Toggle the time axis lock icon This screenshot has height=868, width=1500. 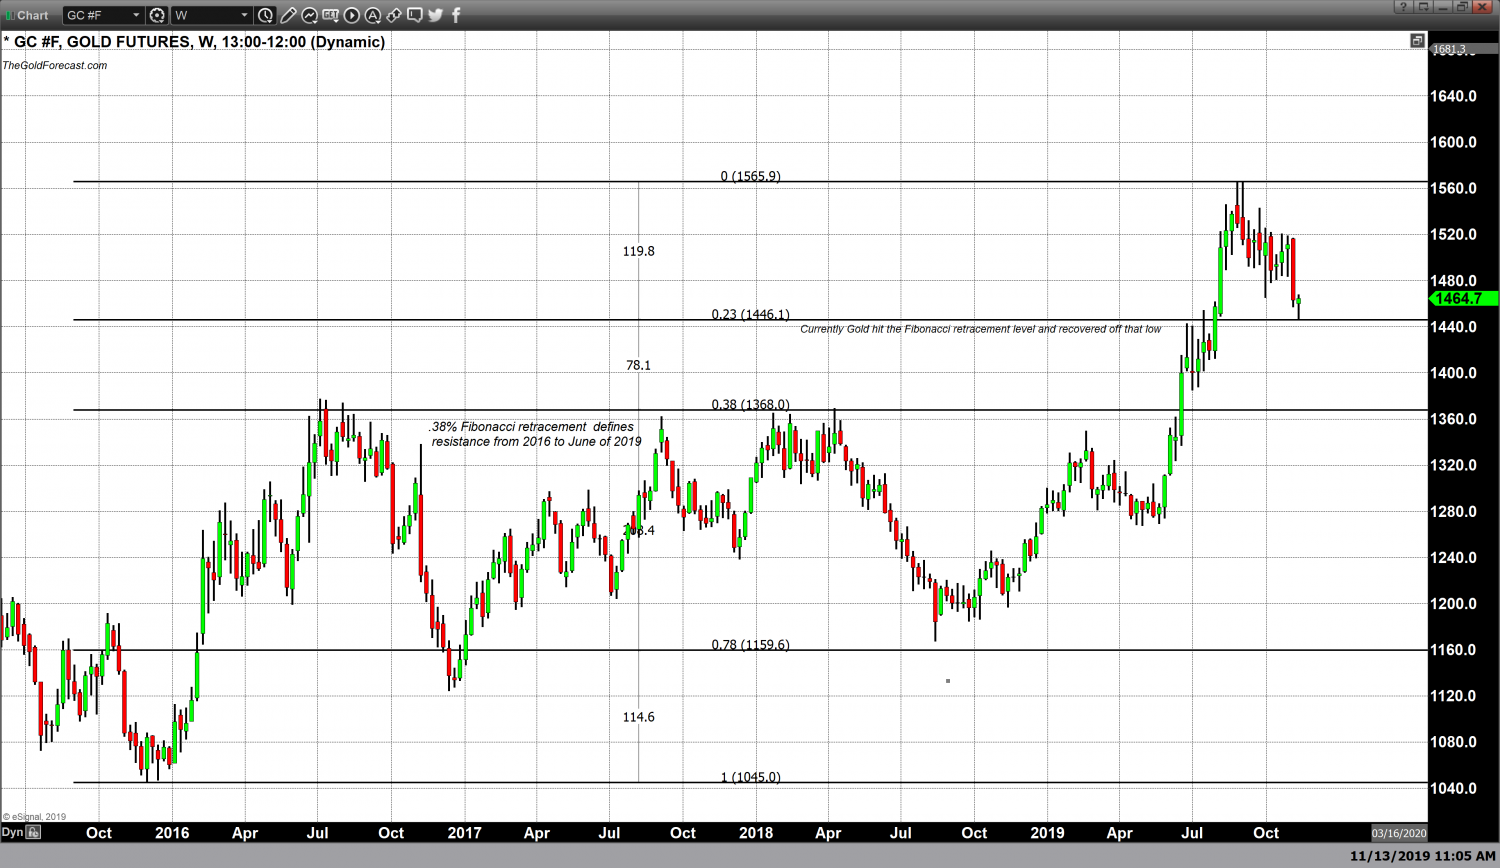(34, 832)
